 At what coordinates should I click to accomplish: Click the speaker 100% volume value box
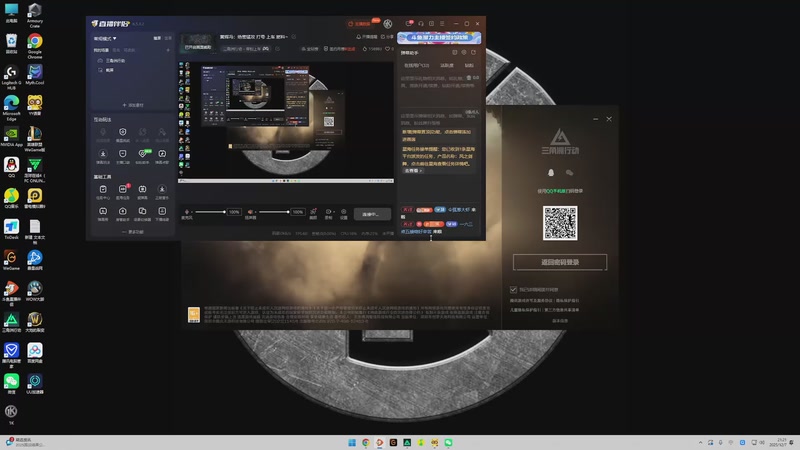(x=298, y=212)
